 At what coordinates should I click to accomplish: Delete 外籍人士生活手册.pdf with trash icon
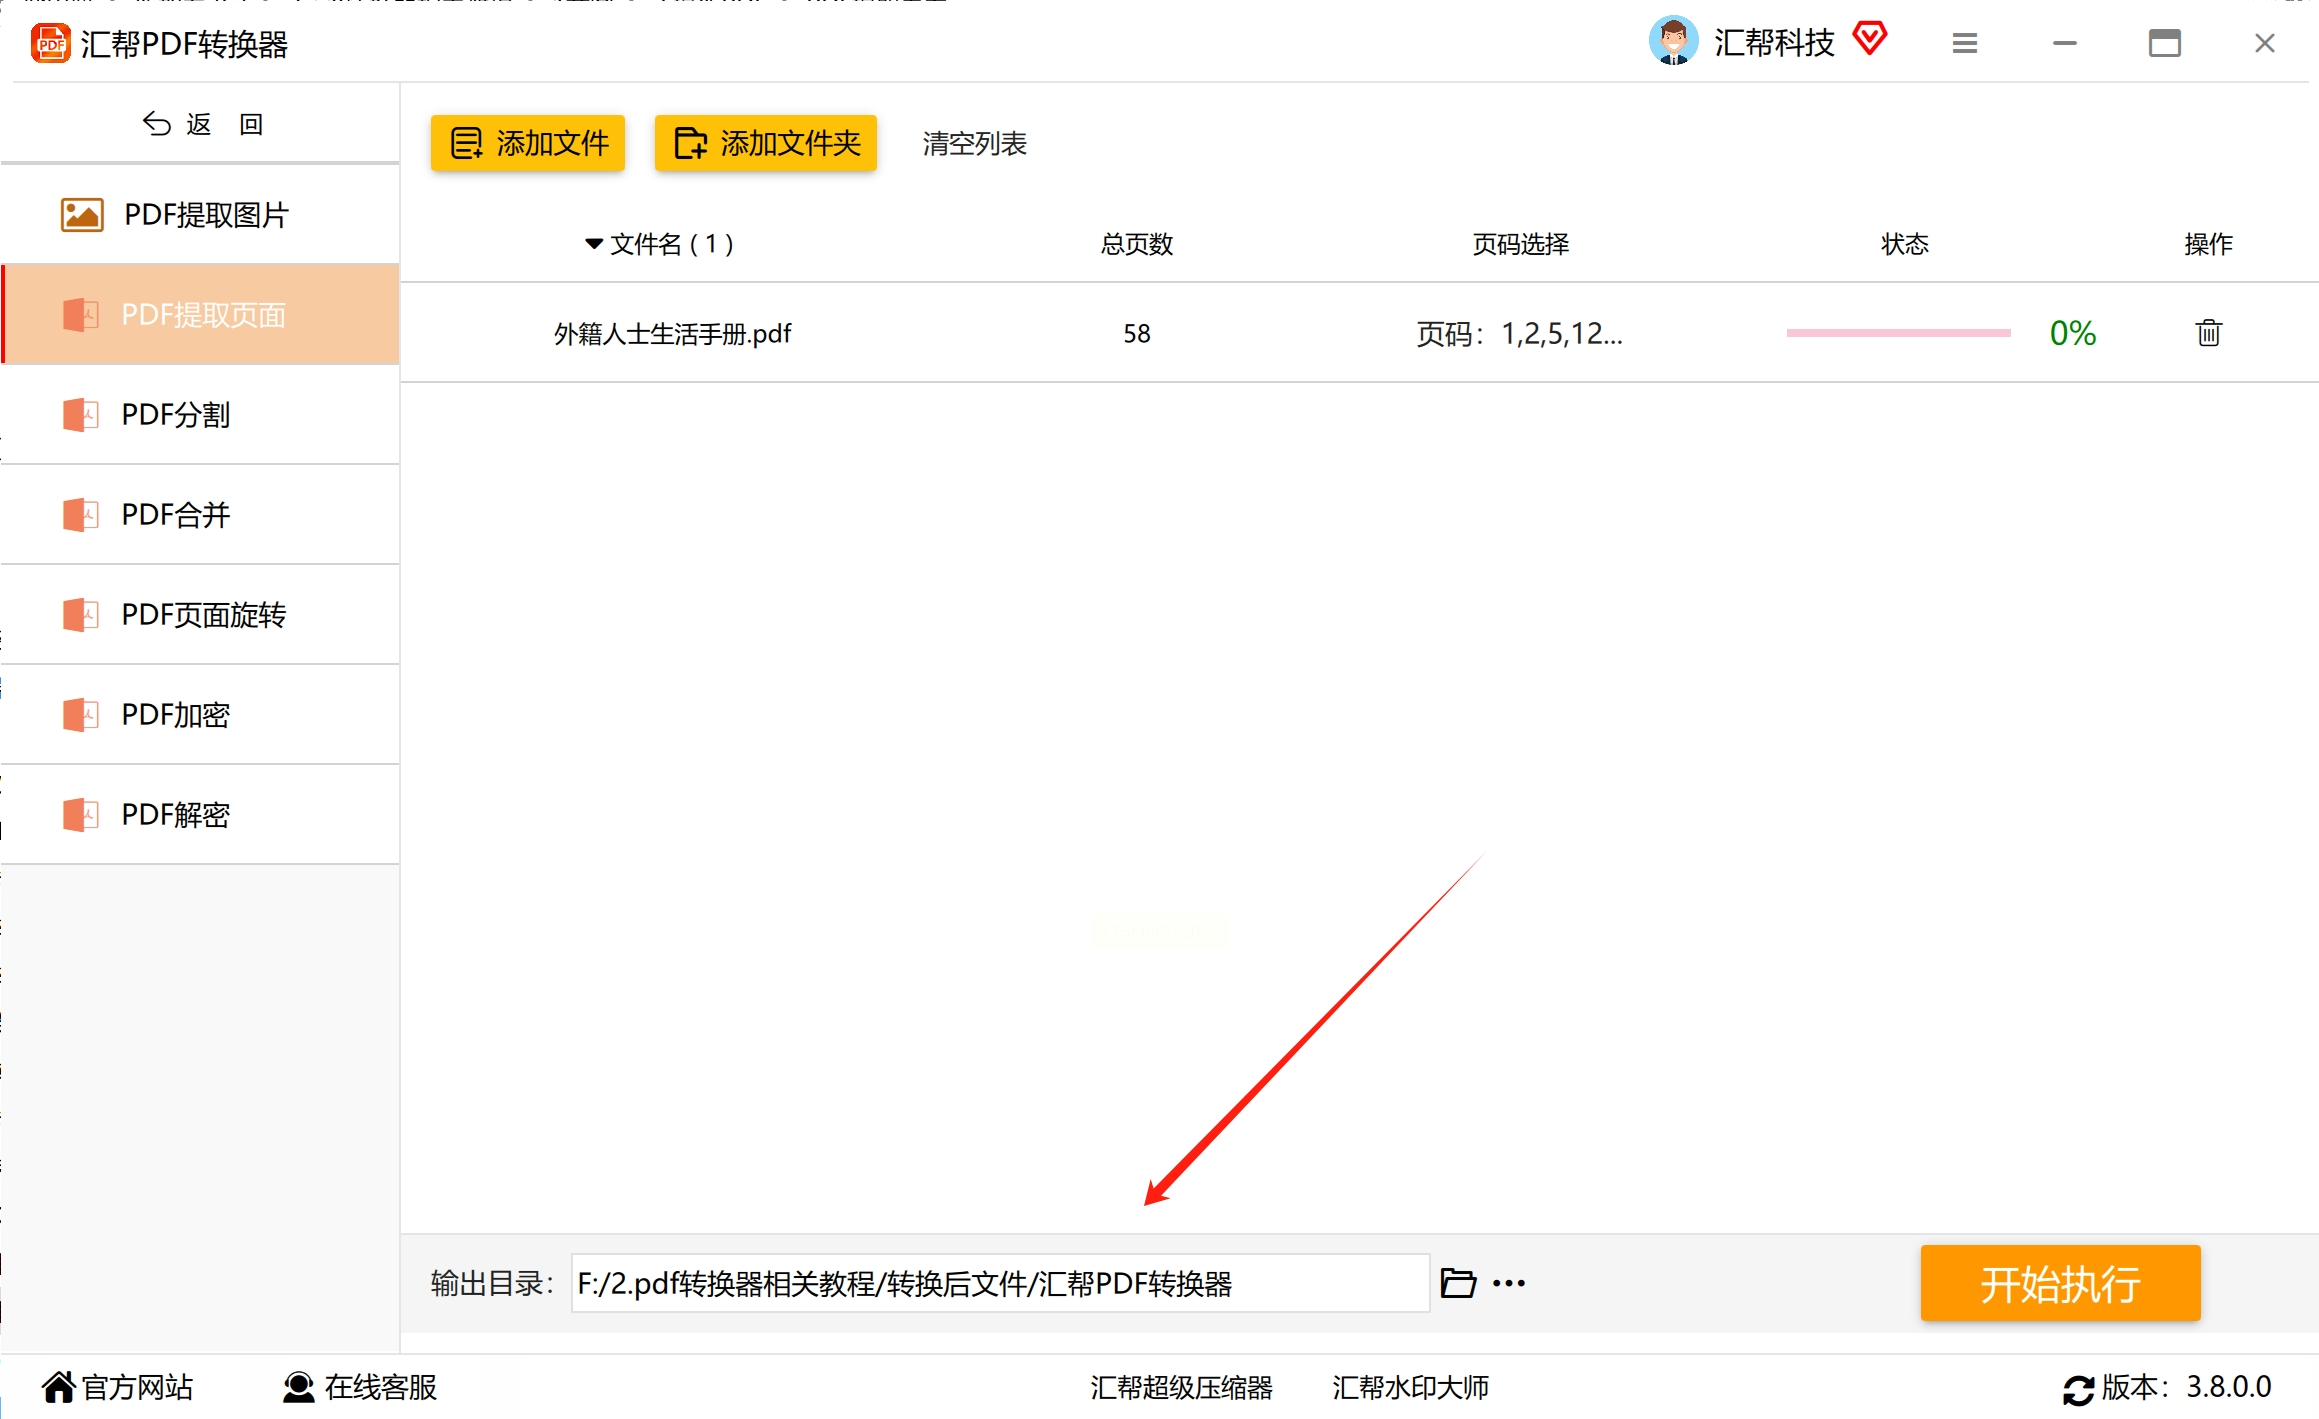tap(2208, 333)
